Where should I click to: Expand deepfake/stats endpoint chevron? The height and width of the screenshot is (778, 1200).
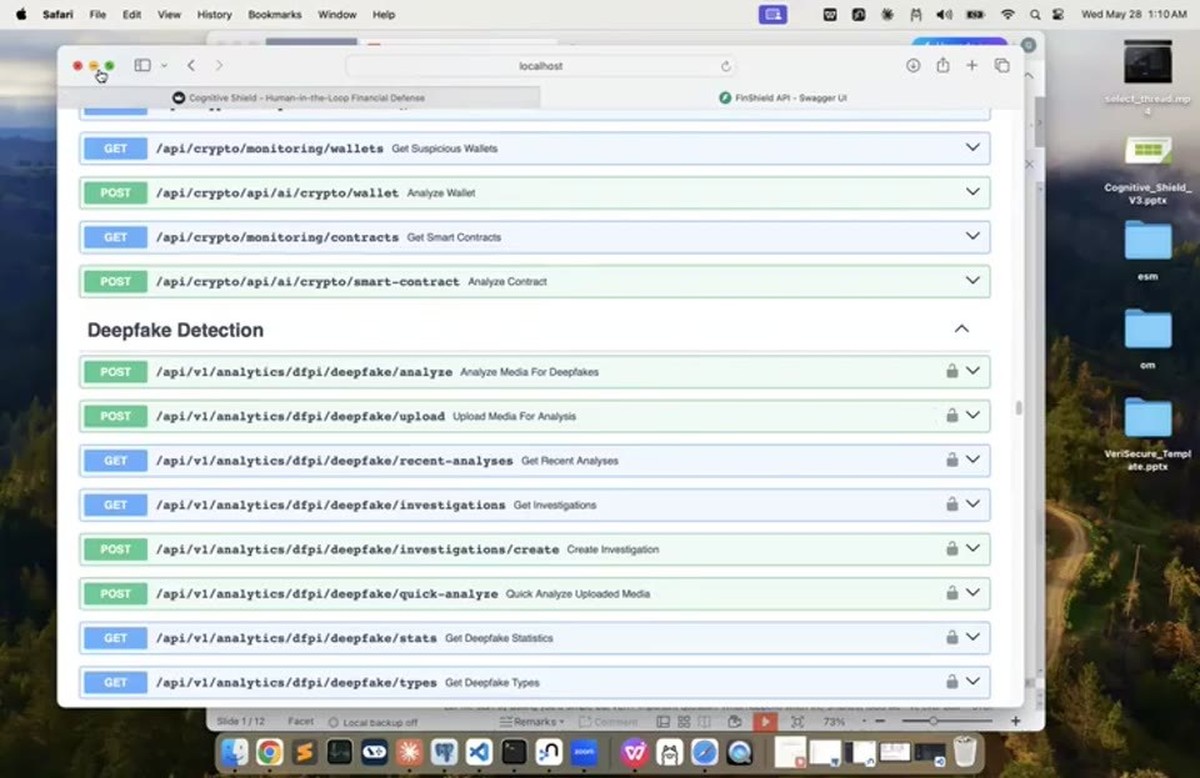[x=972, y=637]
